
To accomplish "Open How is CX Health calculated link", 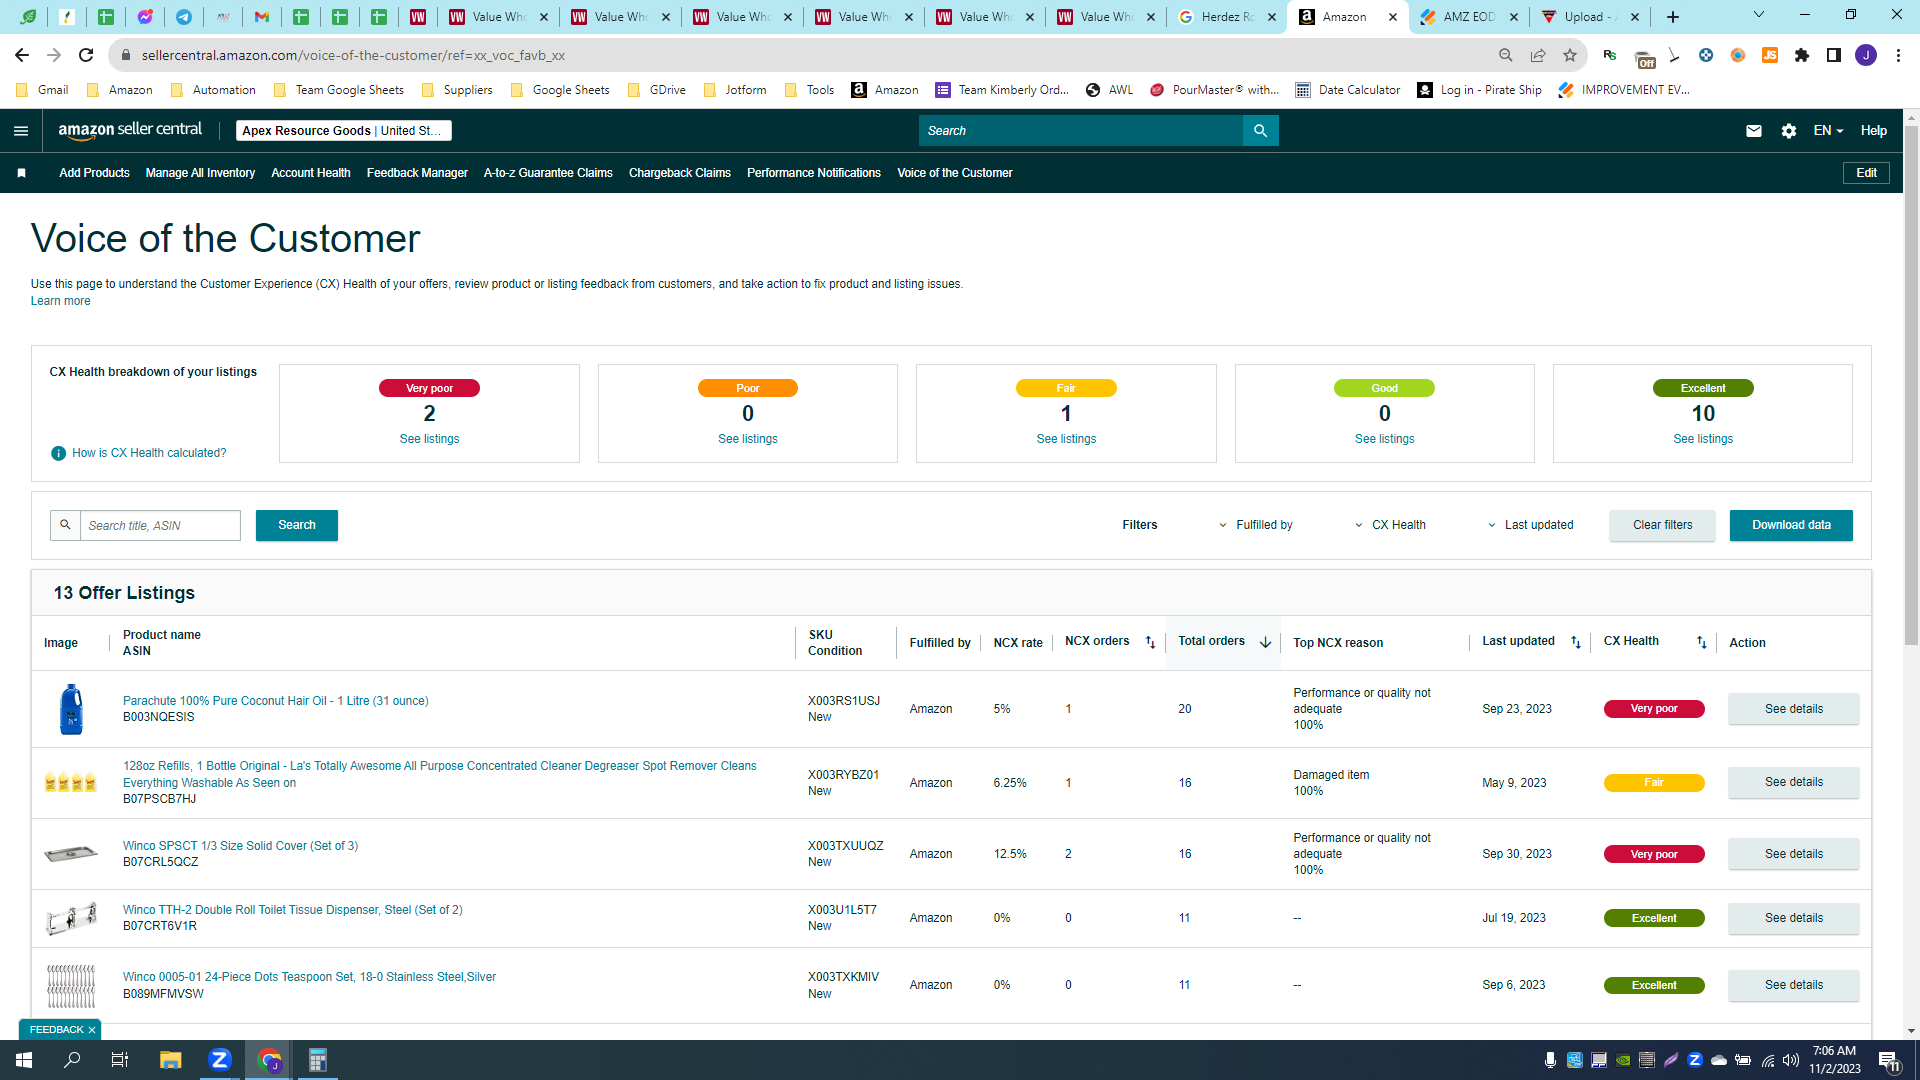I will click(x=149, y=453).
